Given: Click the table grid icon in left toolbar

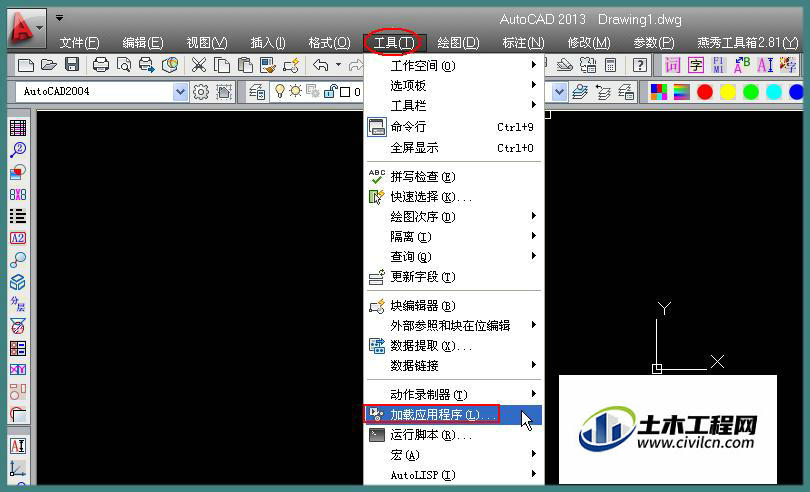Looking at the screenshot, I should (18, 128).
